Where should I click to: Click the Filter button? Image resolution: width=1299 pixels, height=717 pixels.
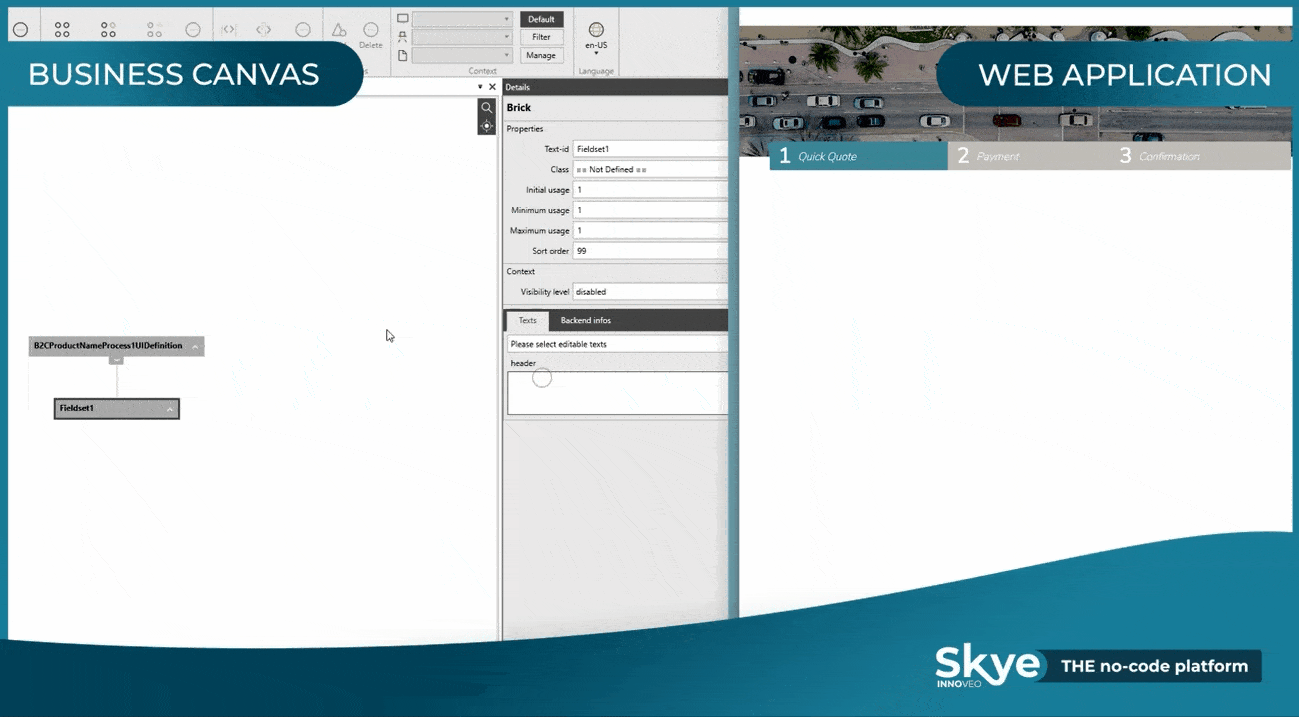coord(541,37)
